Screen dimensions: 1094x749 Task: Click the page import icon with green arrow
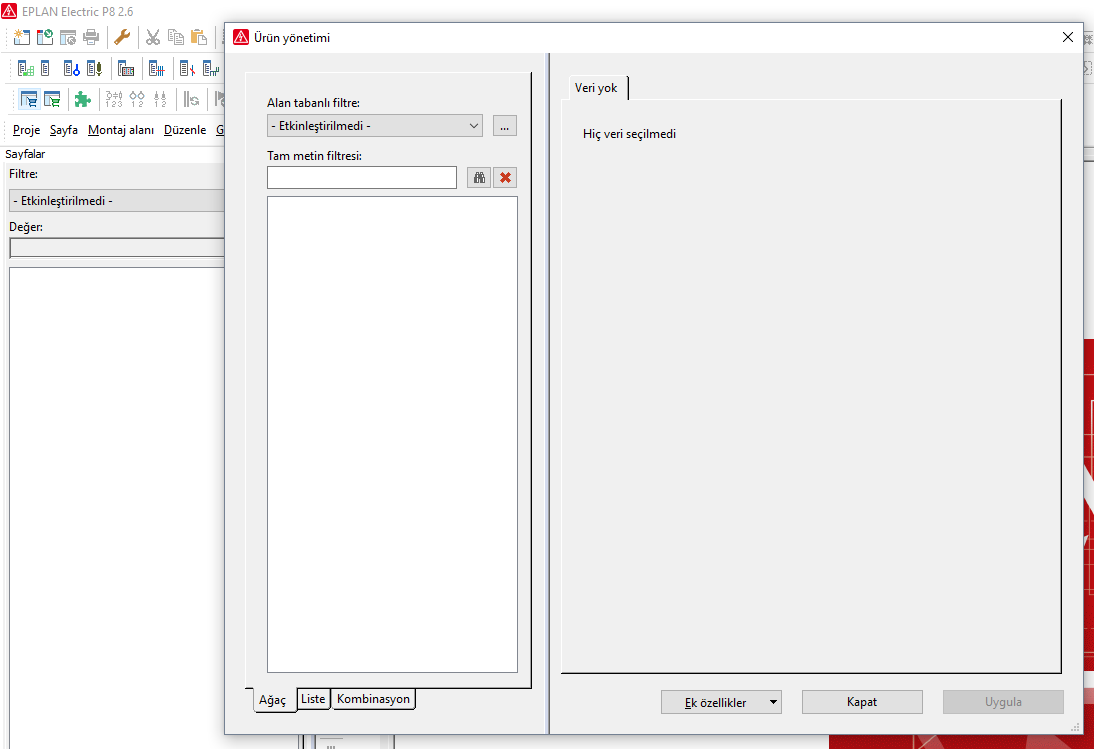click(x=45, y=37)
